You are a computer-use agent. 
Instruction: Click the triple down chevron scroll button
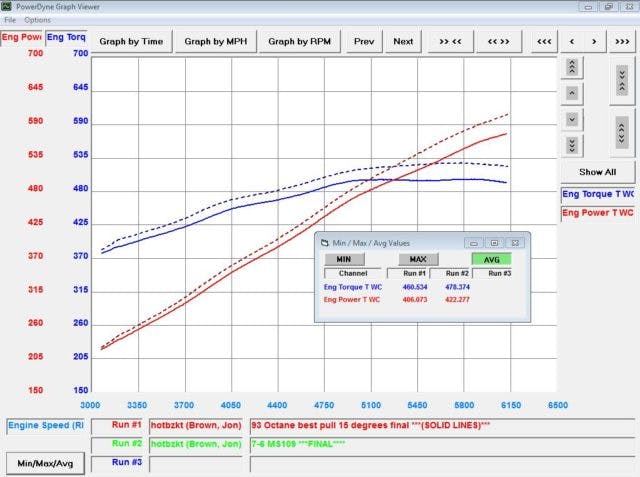(x=571, y=145)
